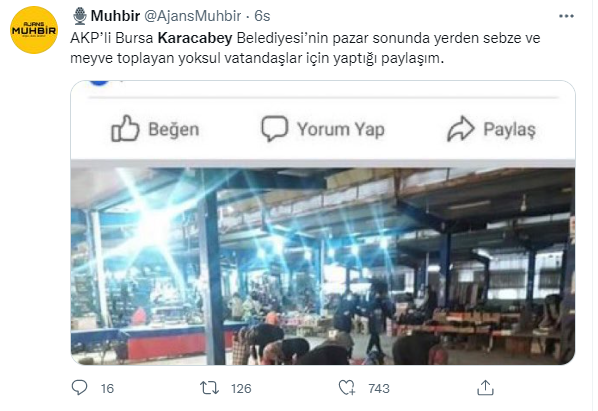
Task: Click the 743 likes count
Action: coord(379,389)
